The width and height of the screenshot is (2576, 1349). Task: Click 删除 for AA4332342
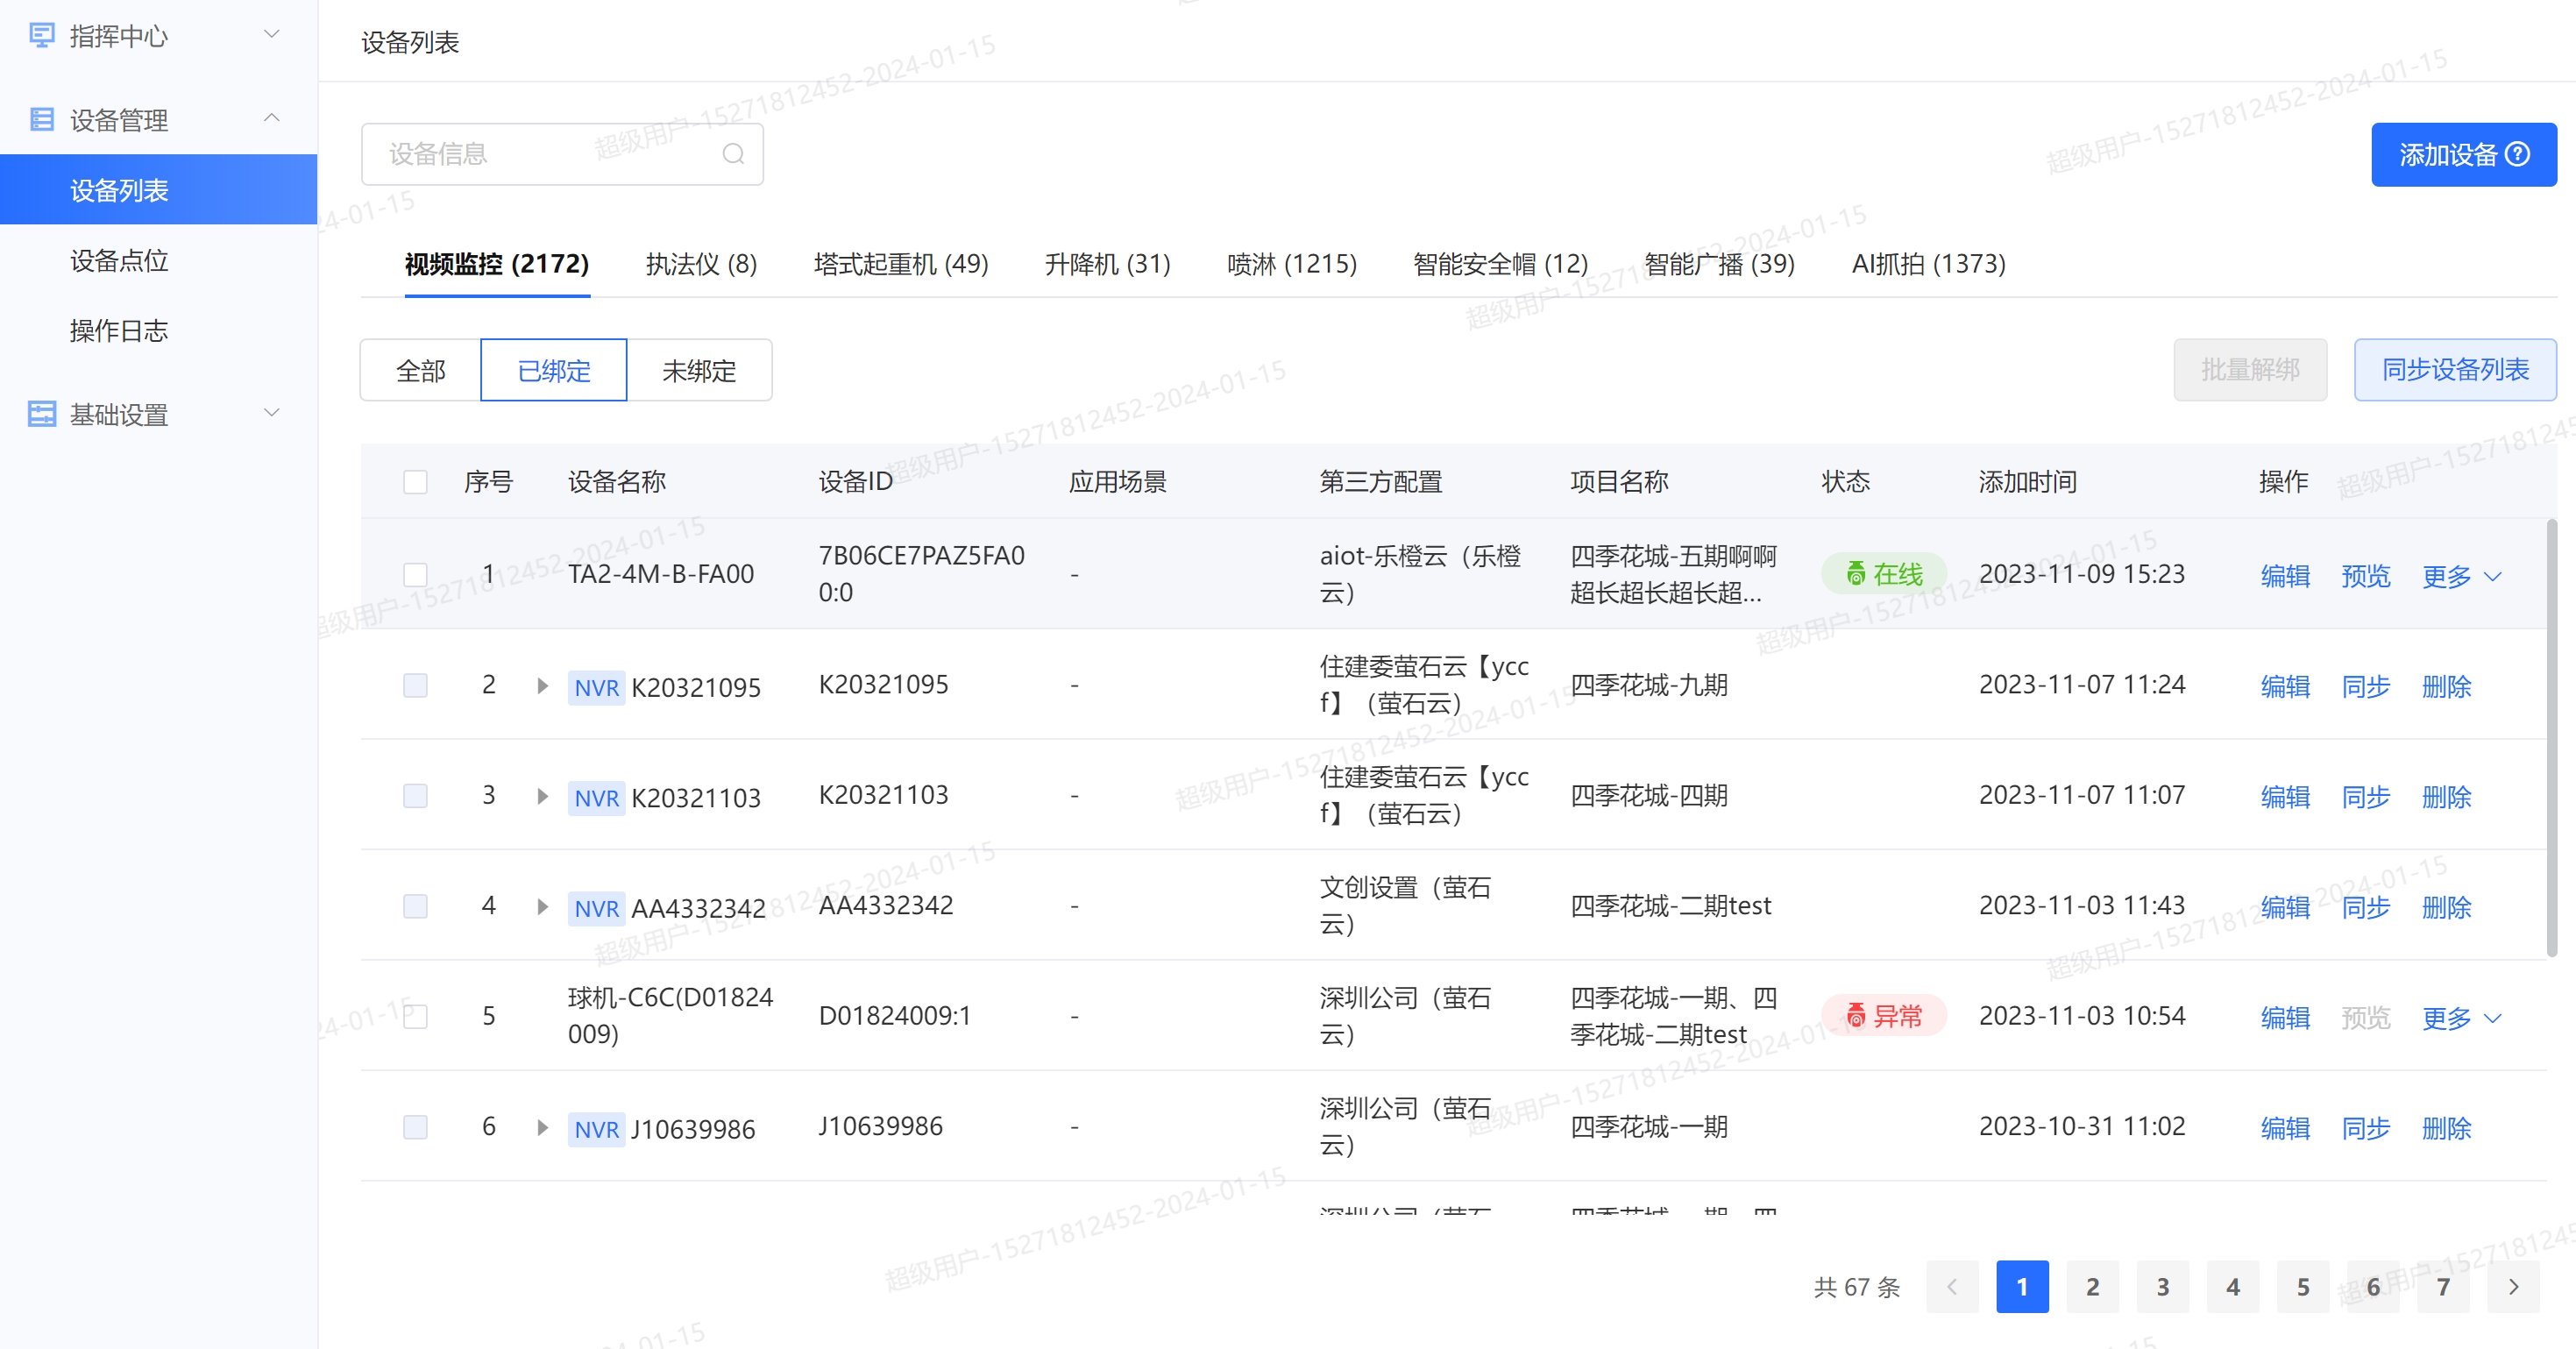click(x=2446, y=907)
